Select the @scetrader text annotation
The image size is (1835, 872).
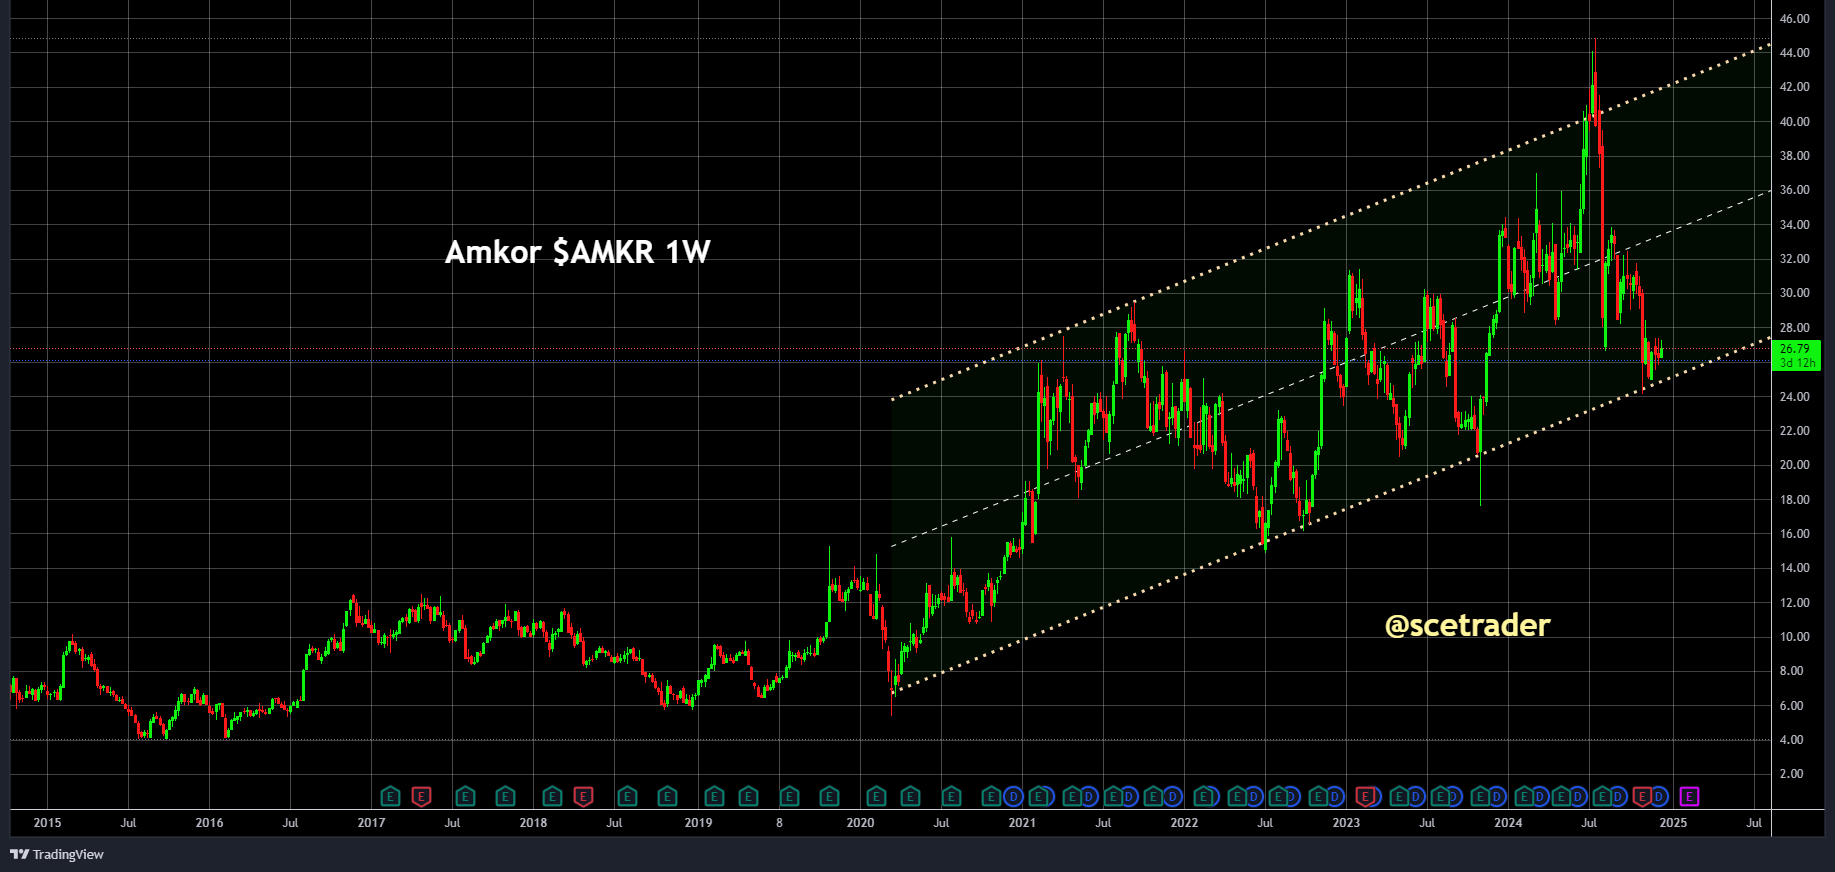pos(1467,625)
